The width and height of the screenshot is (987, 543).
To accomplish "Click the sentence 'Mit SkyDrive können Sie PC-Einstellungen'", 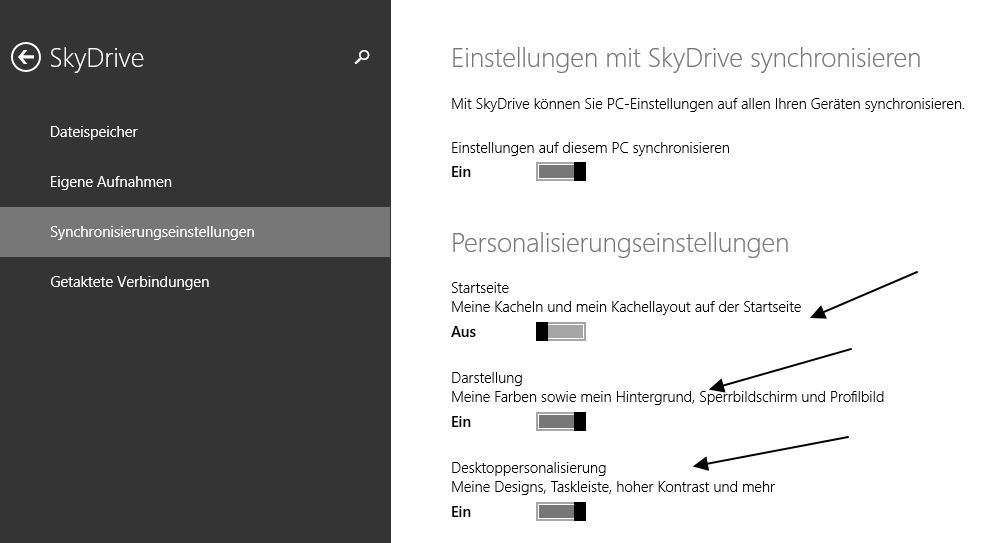I will [x=583, y=104].
